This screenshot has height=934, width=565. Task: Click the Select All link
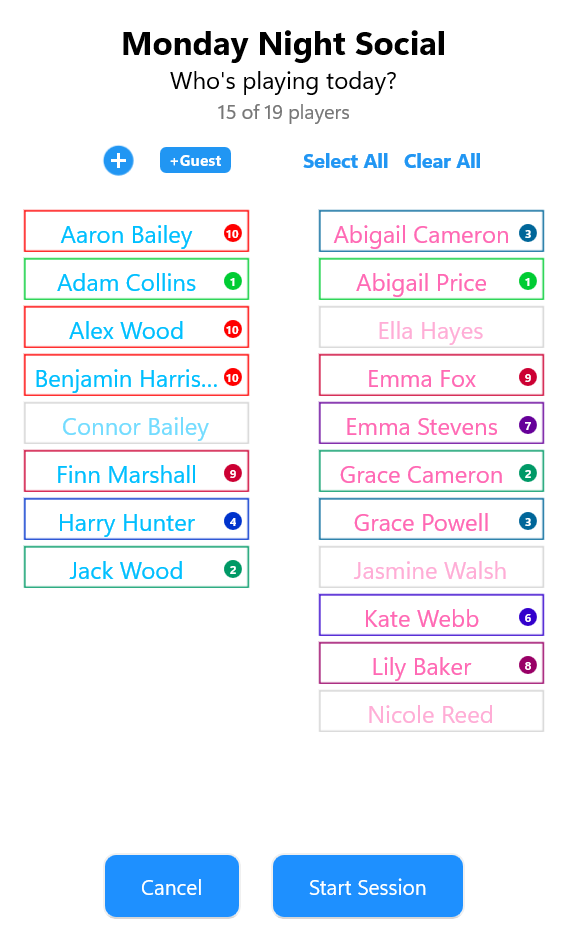[345, 161]
